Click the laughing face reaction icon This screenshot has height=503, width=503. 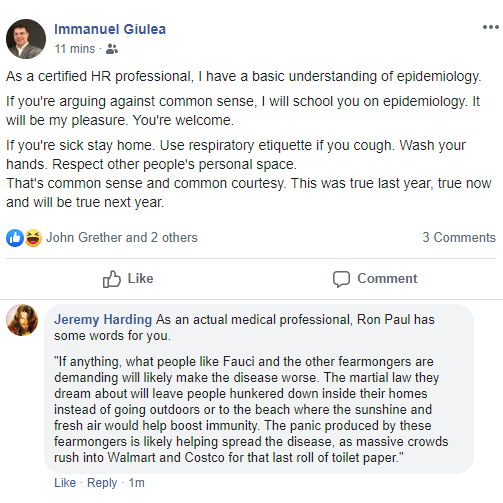point(33,238)
